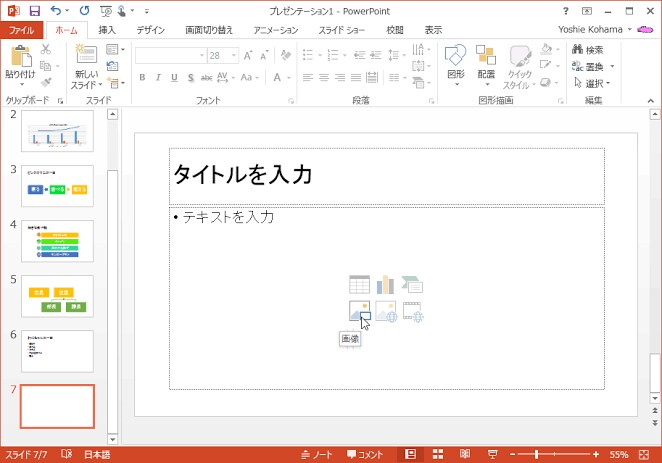Decrease font size button

pos(264,55)
